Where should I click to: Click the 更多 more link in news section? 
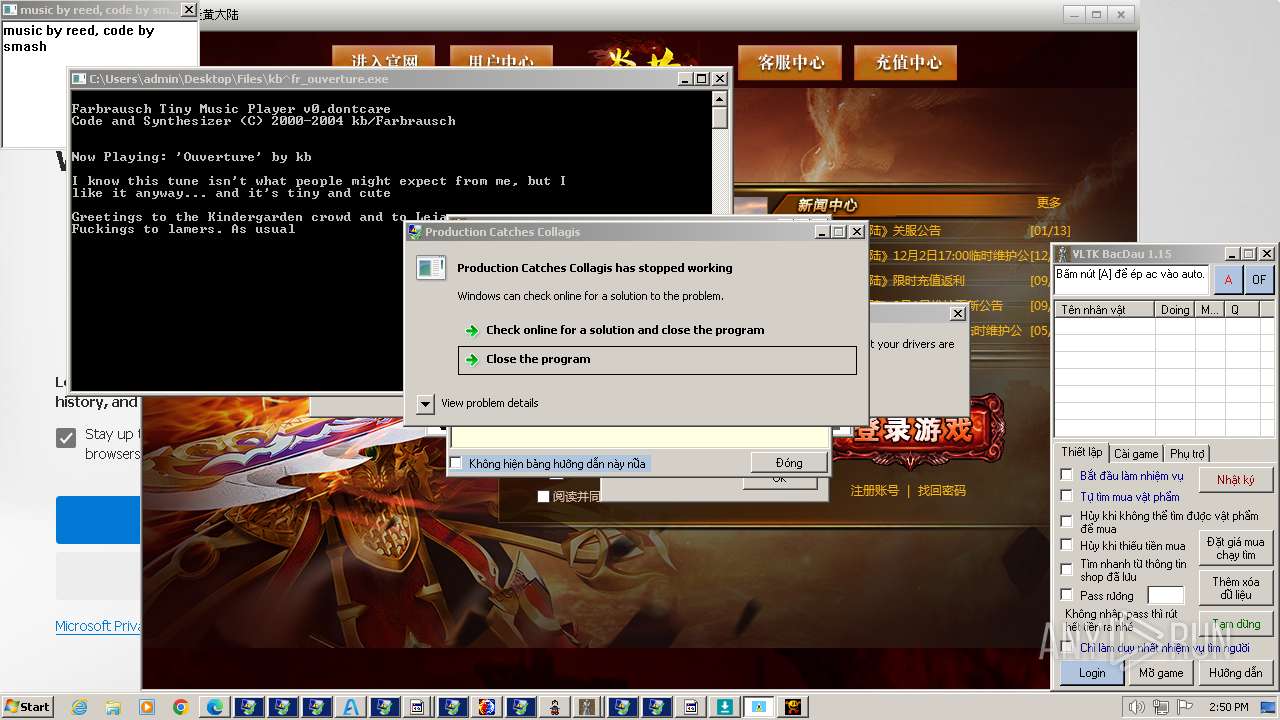tap(1049, 203)
